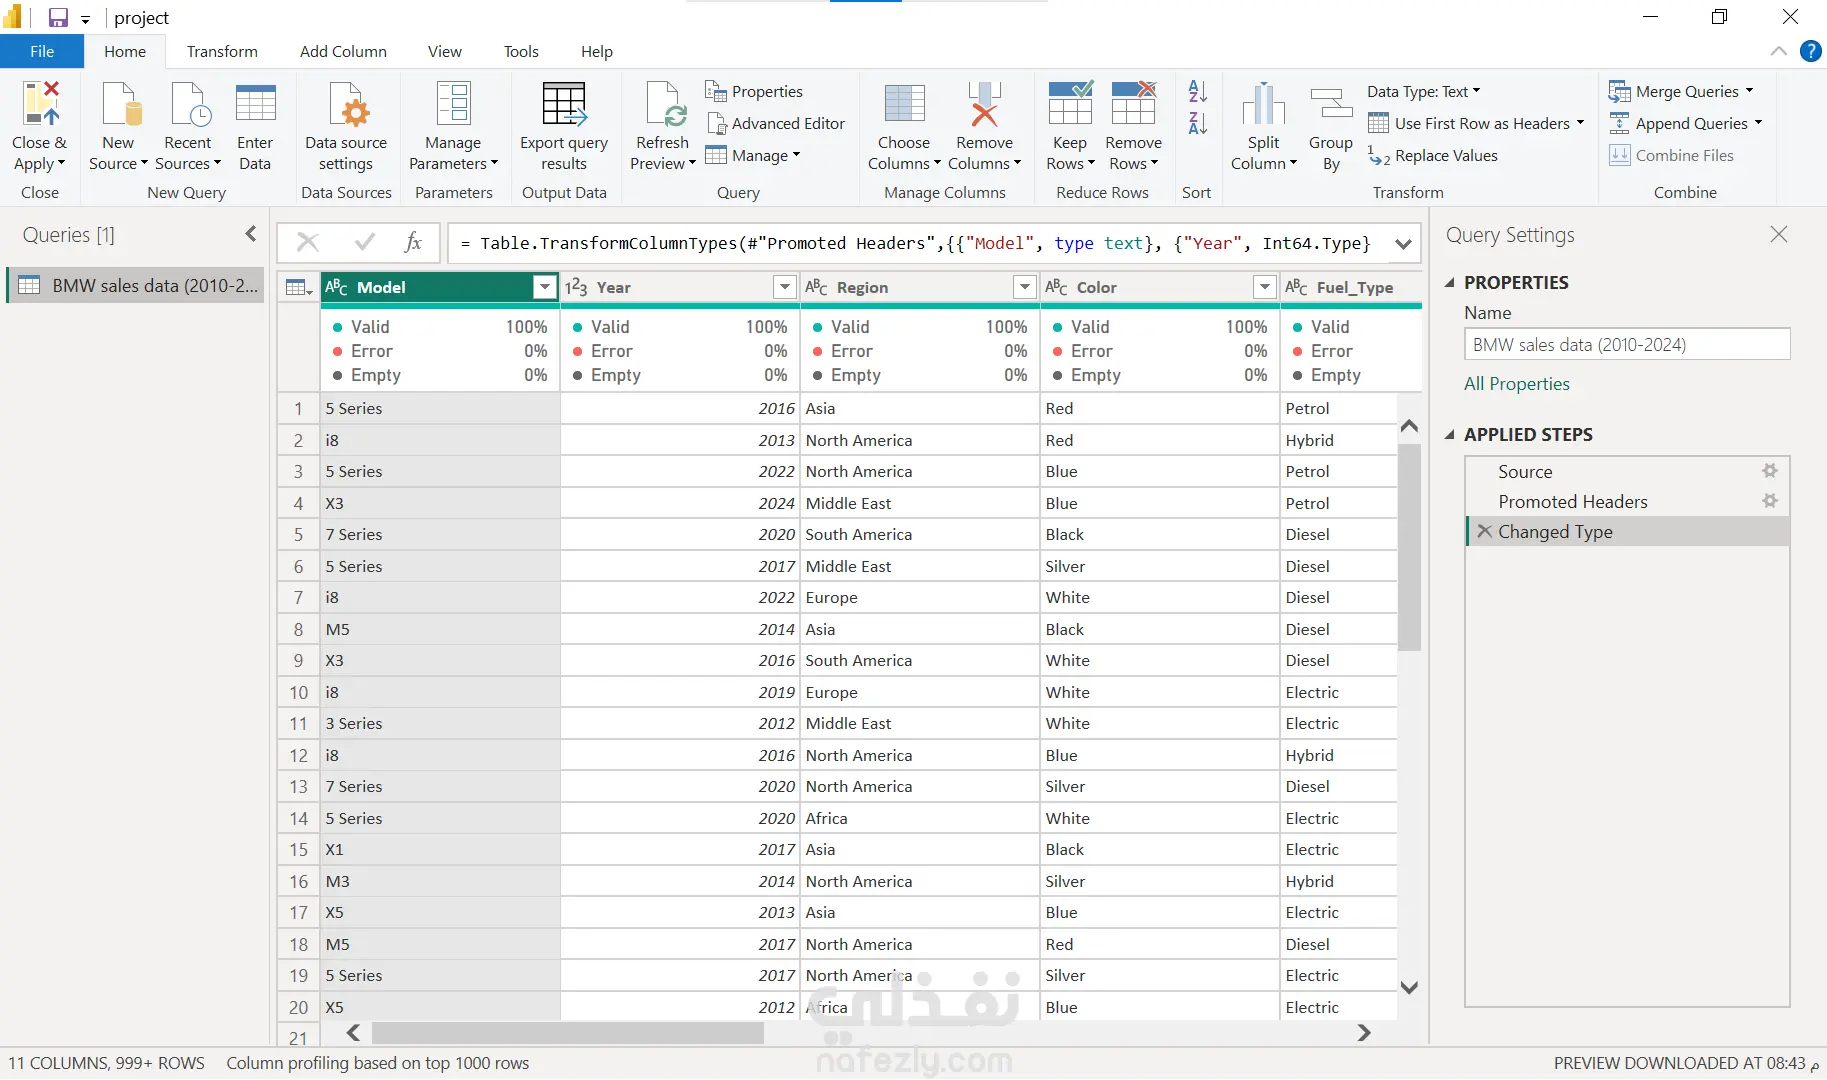
Task: Open the Enter Data table icon
Action: (x=255, y=104)
